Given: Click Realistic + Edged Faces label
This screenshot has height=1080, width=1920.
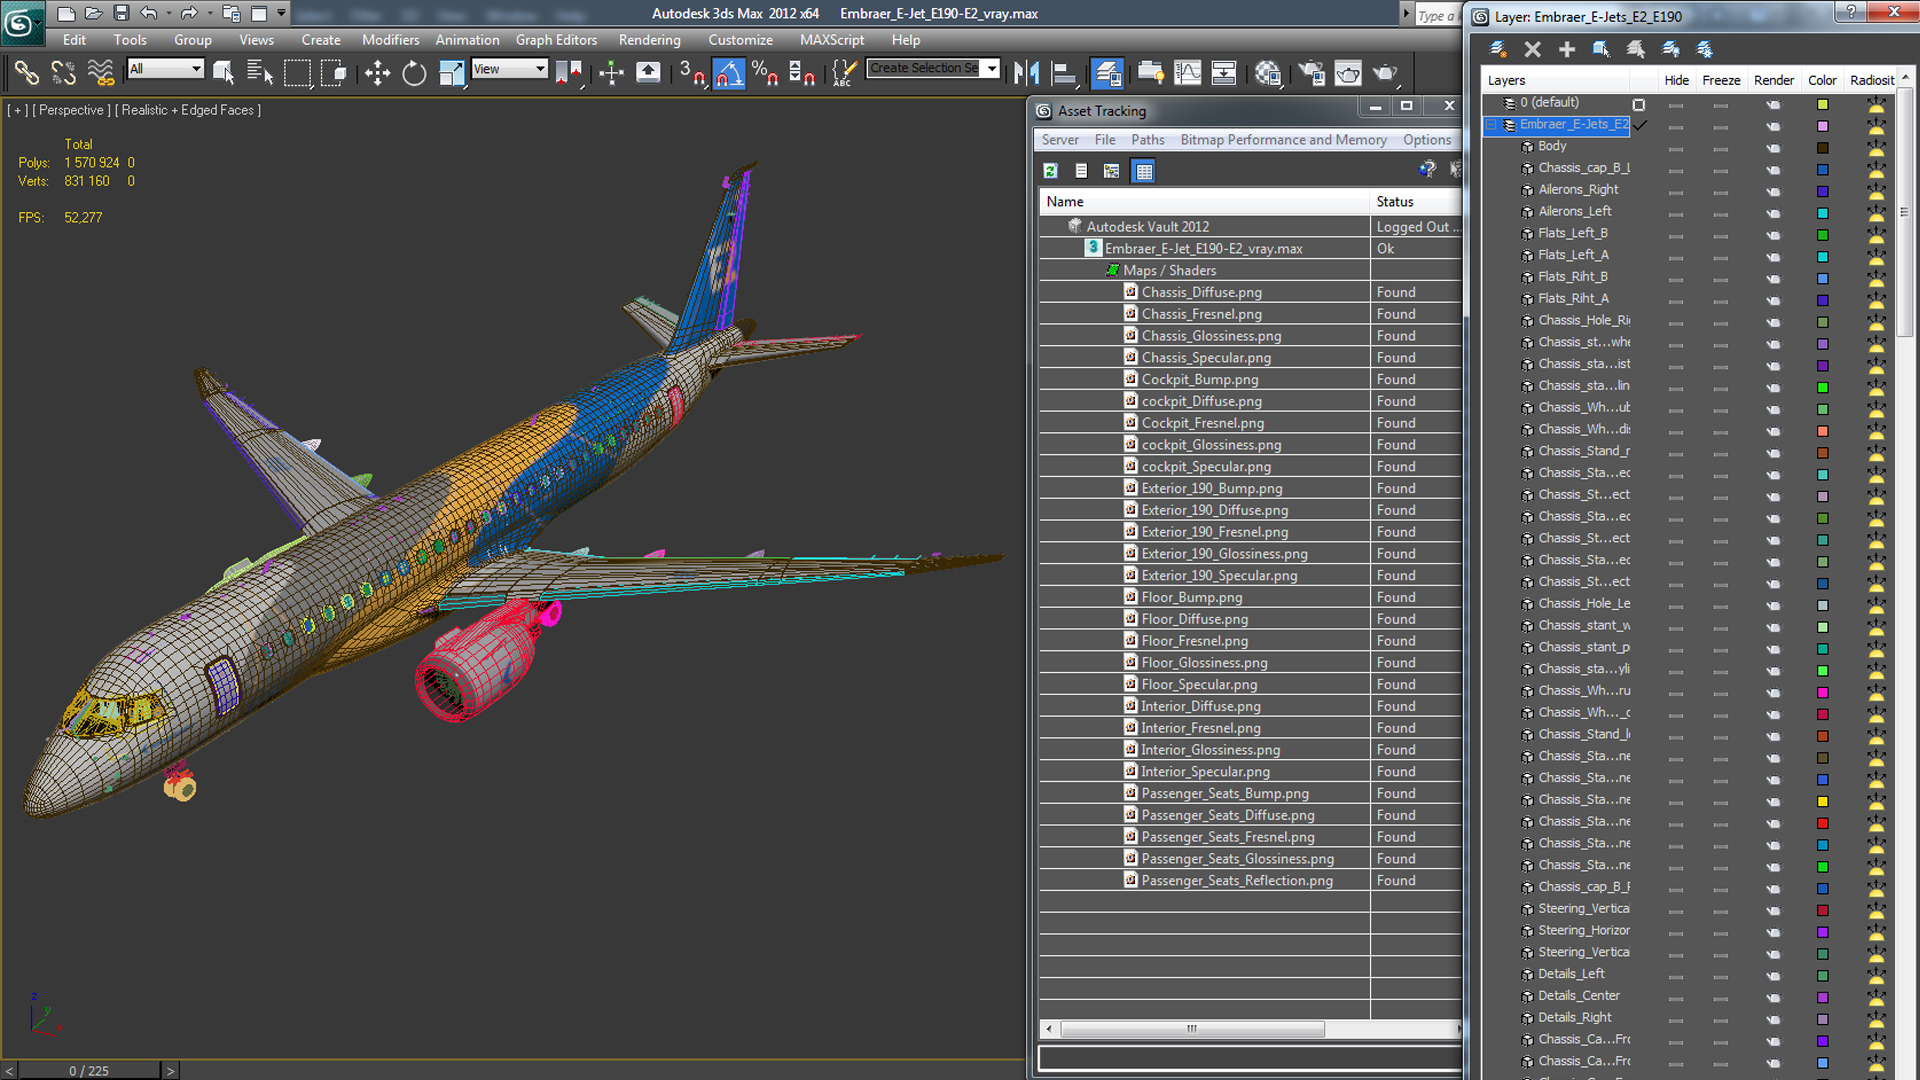Looking at the screenshot, I should pyautogui.click(x=188, y=110).
